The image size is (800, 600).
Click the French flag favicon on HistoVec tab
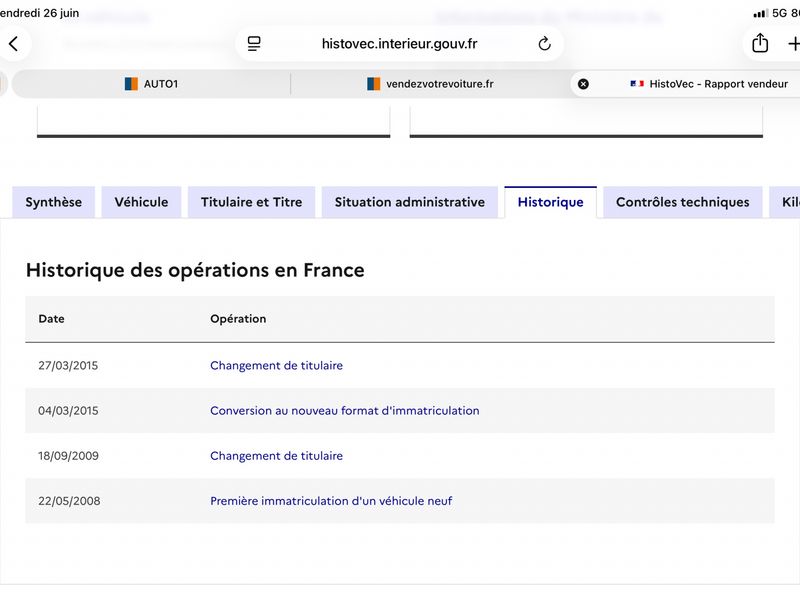[637, 84]
